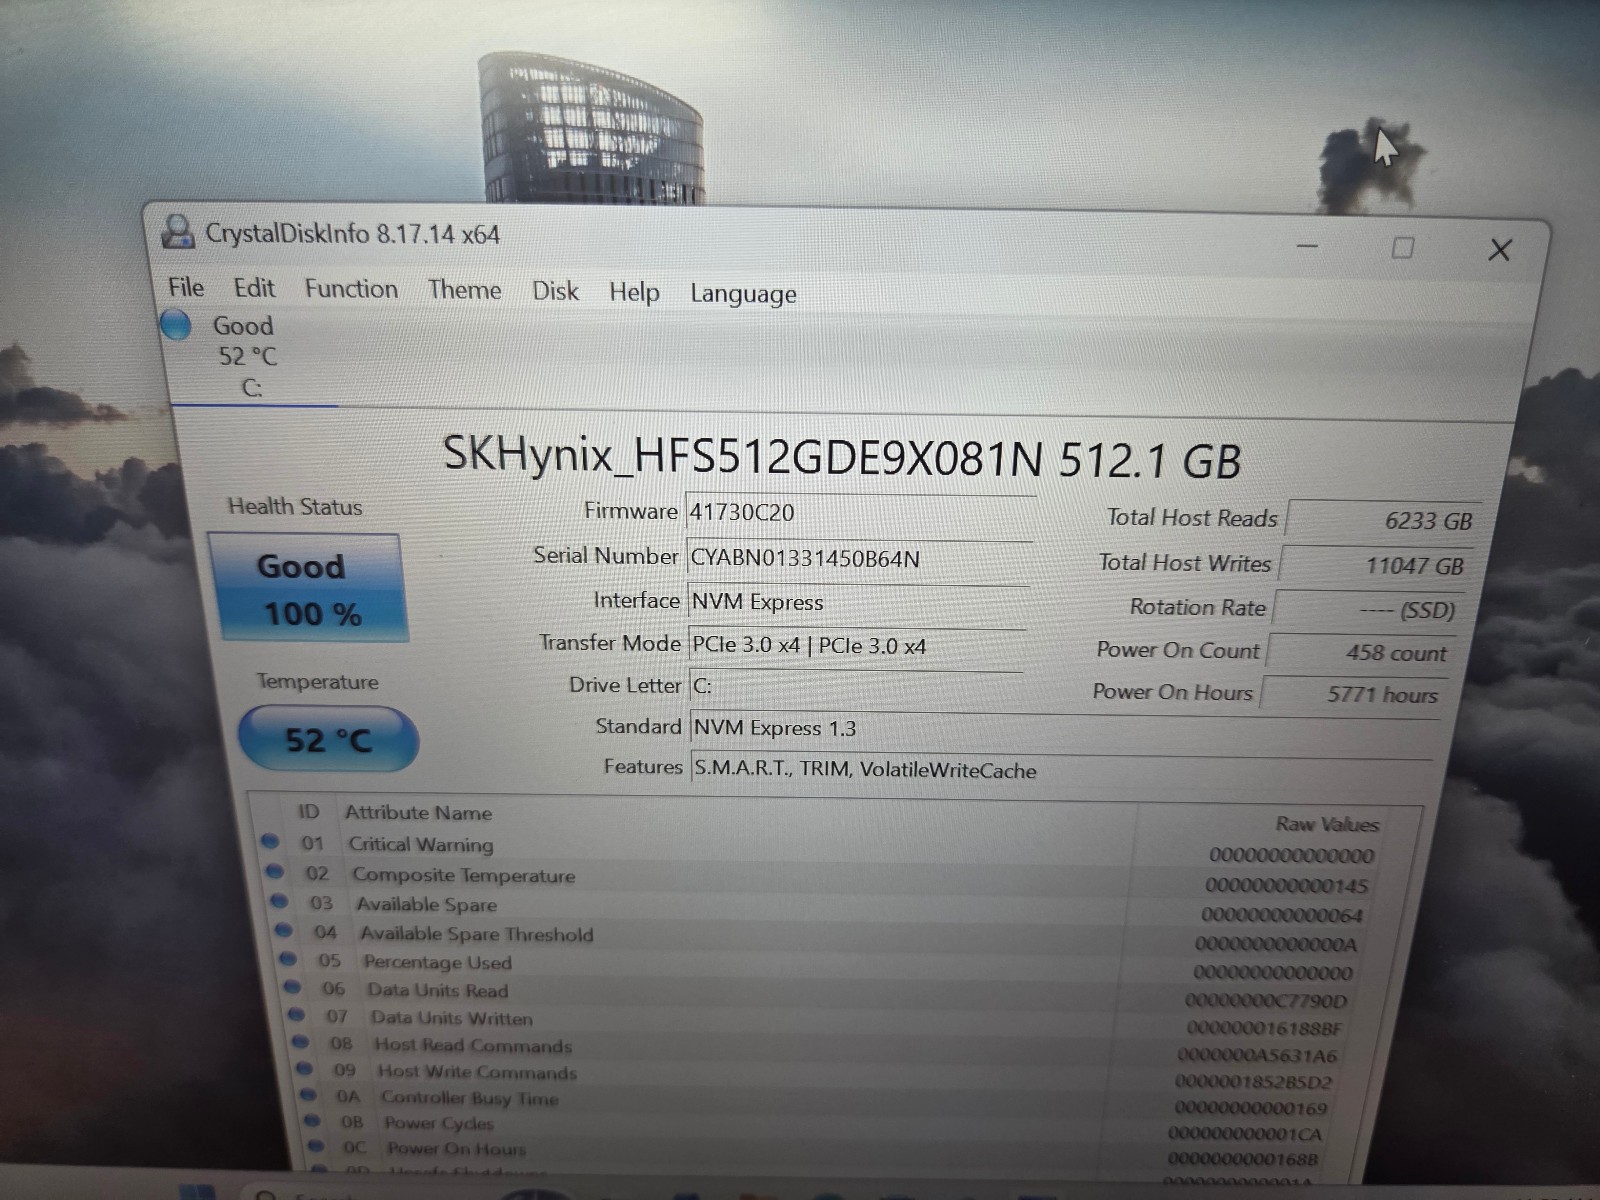Select the C: drive blue status orb
Screen dimensions: 1600x1200
pos(176,324)
